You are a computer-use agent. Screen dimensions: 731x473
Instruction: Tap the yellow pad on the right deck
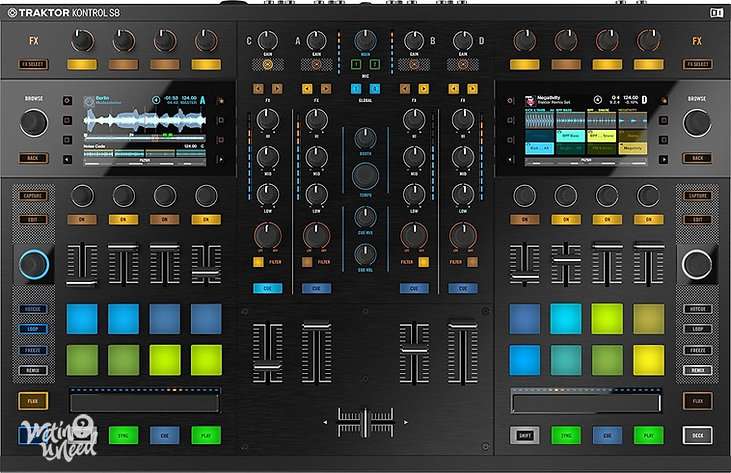pos(648,360)
